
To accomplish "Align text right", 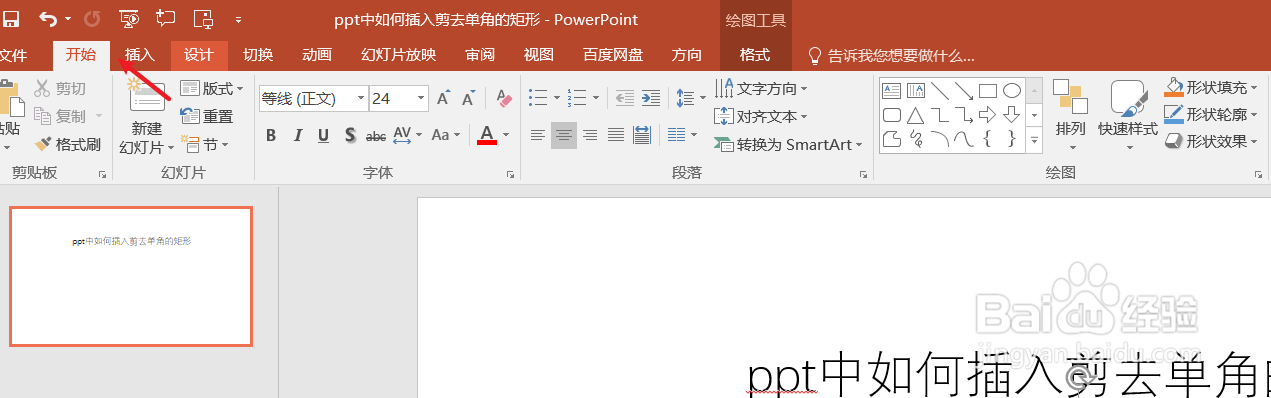I will pos(590,135).
